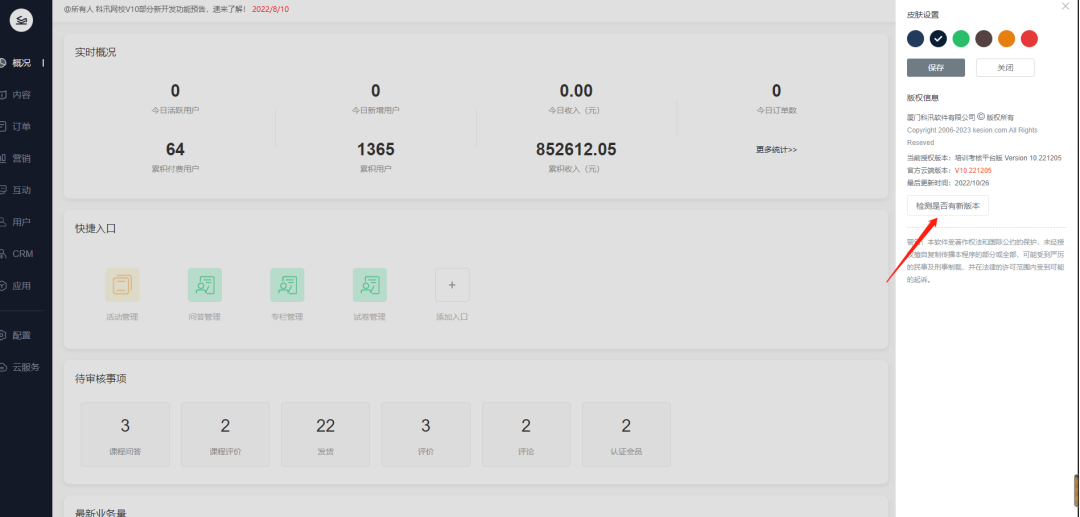Click the red version text V10.221205
Viewport: 1080px width, 517px height.
(x=973, y=170)
